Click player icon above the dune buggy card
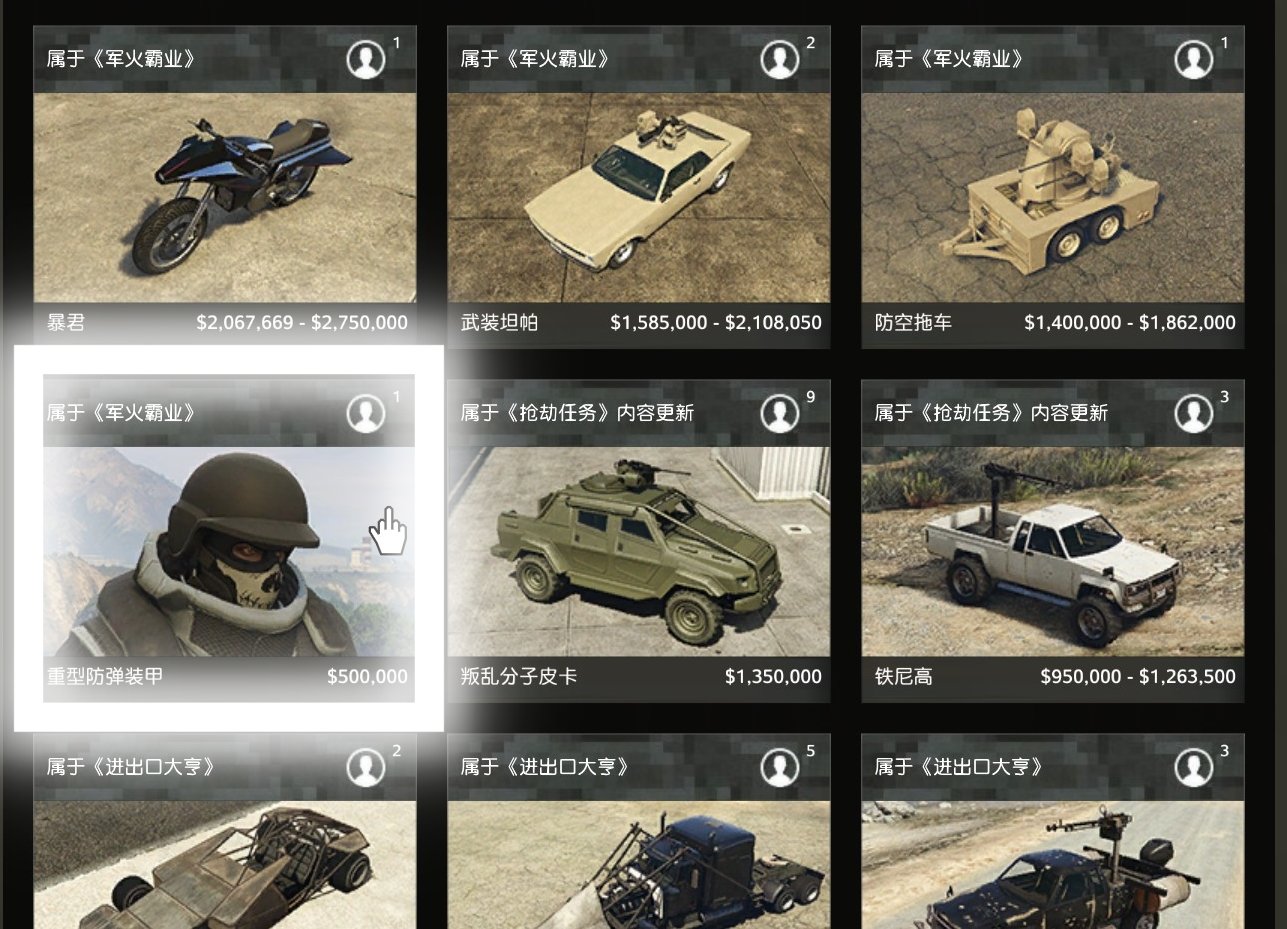 click(366, 768)
